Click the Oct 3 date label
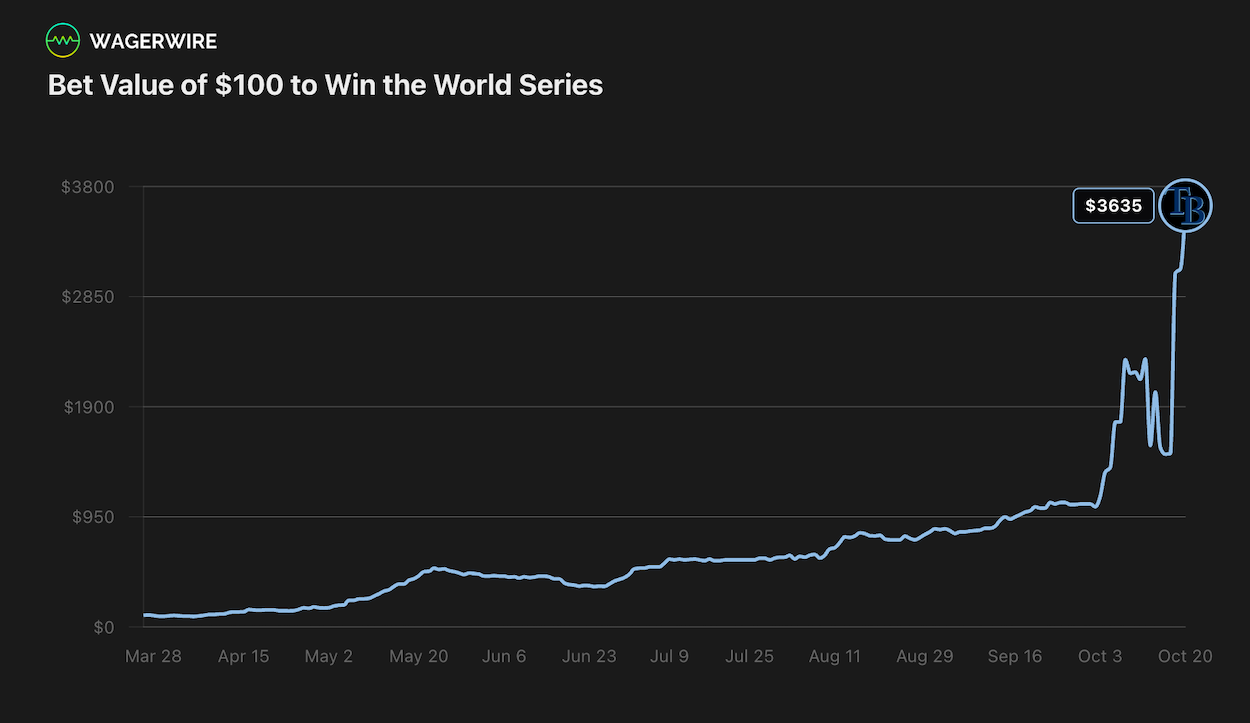This screenshot has width=1250, height=723. pyautogui.click(x=1100, y=656)
